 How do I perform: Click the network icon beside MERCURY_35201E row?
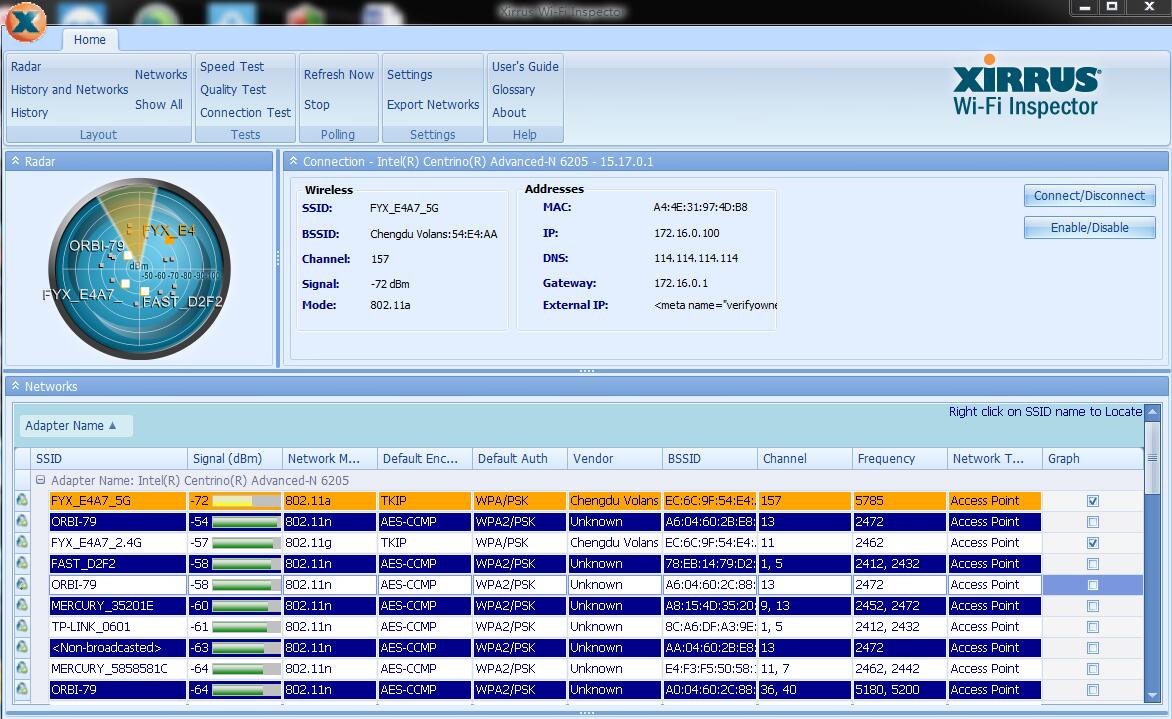pos(22,606)
